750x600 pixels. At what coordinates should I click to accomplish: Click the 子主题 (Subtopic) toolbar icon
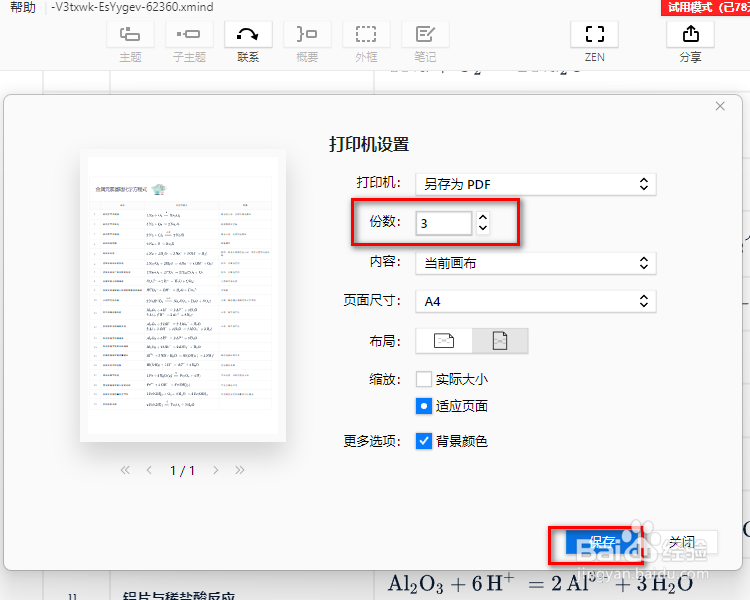point(189,34)
